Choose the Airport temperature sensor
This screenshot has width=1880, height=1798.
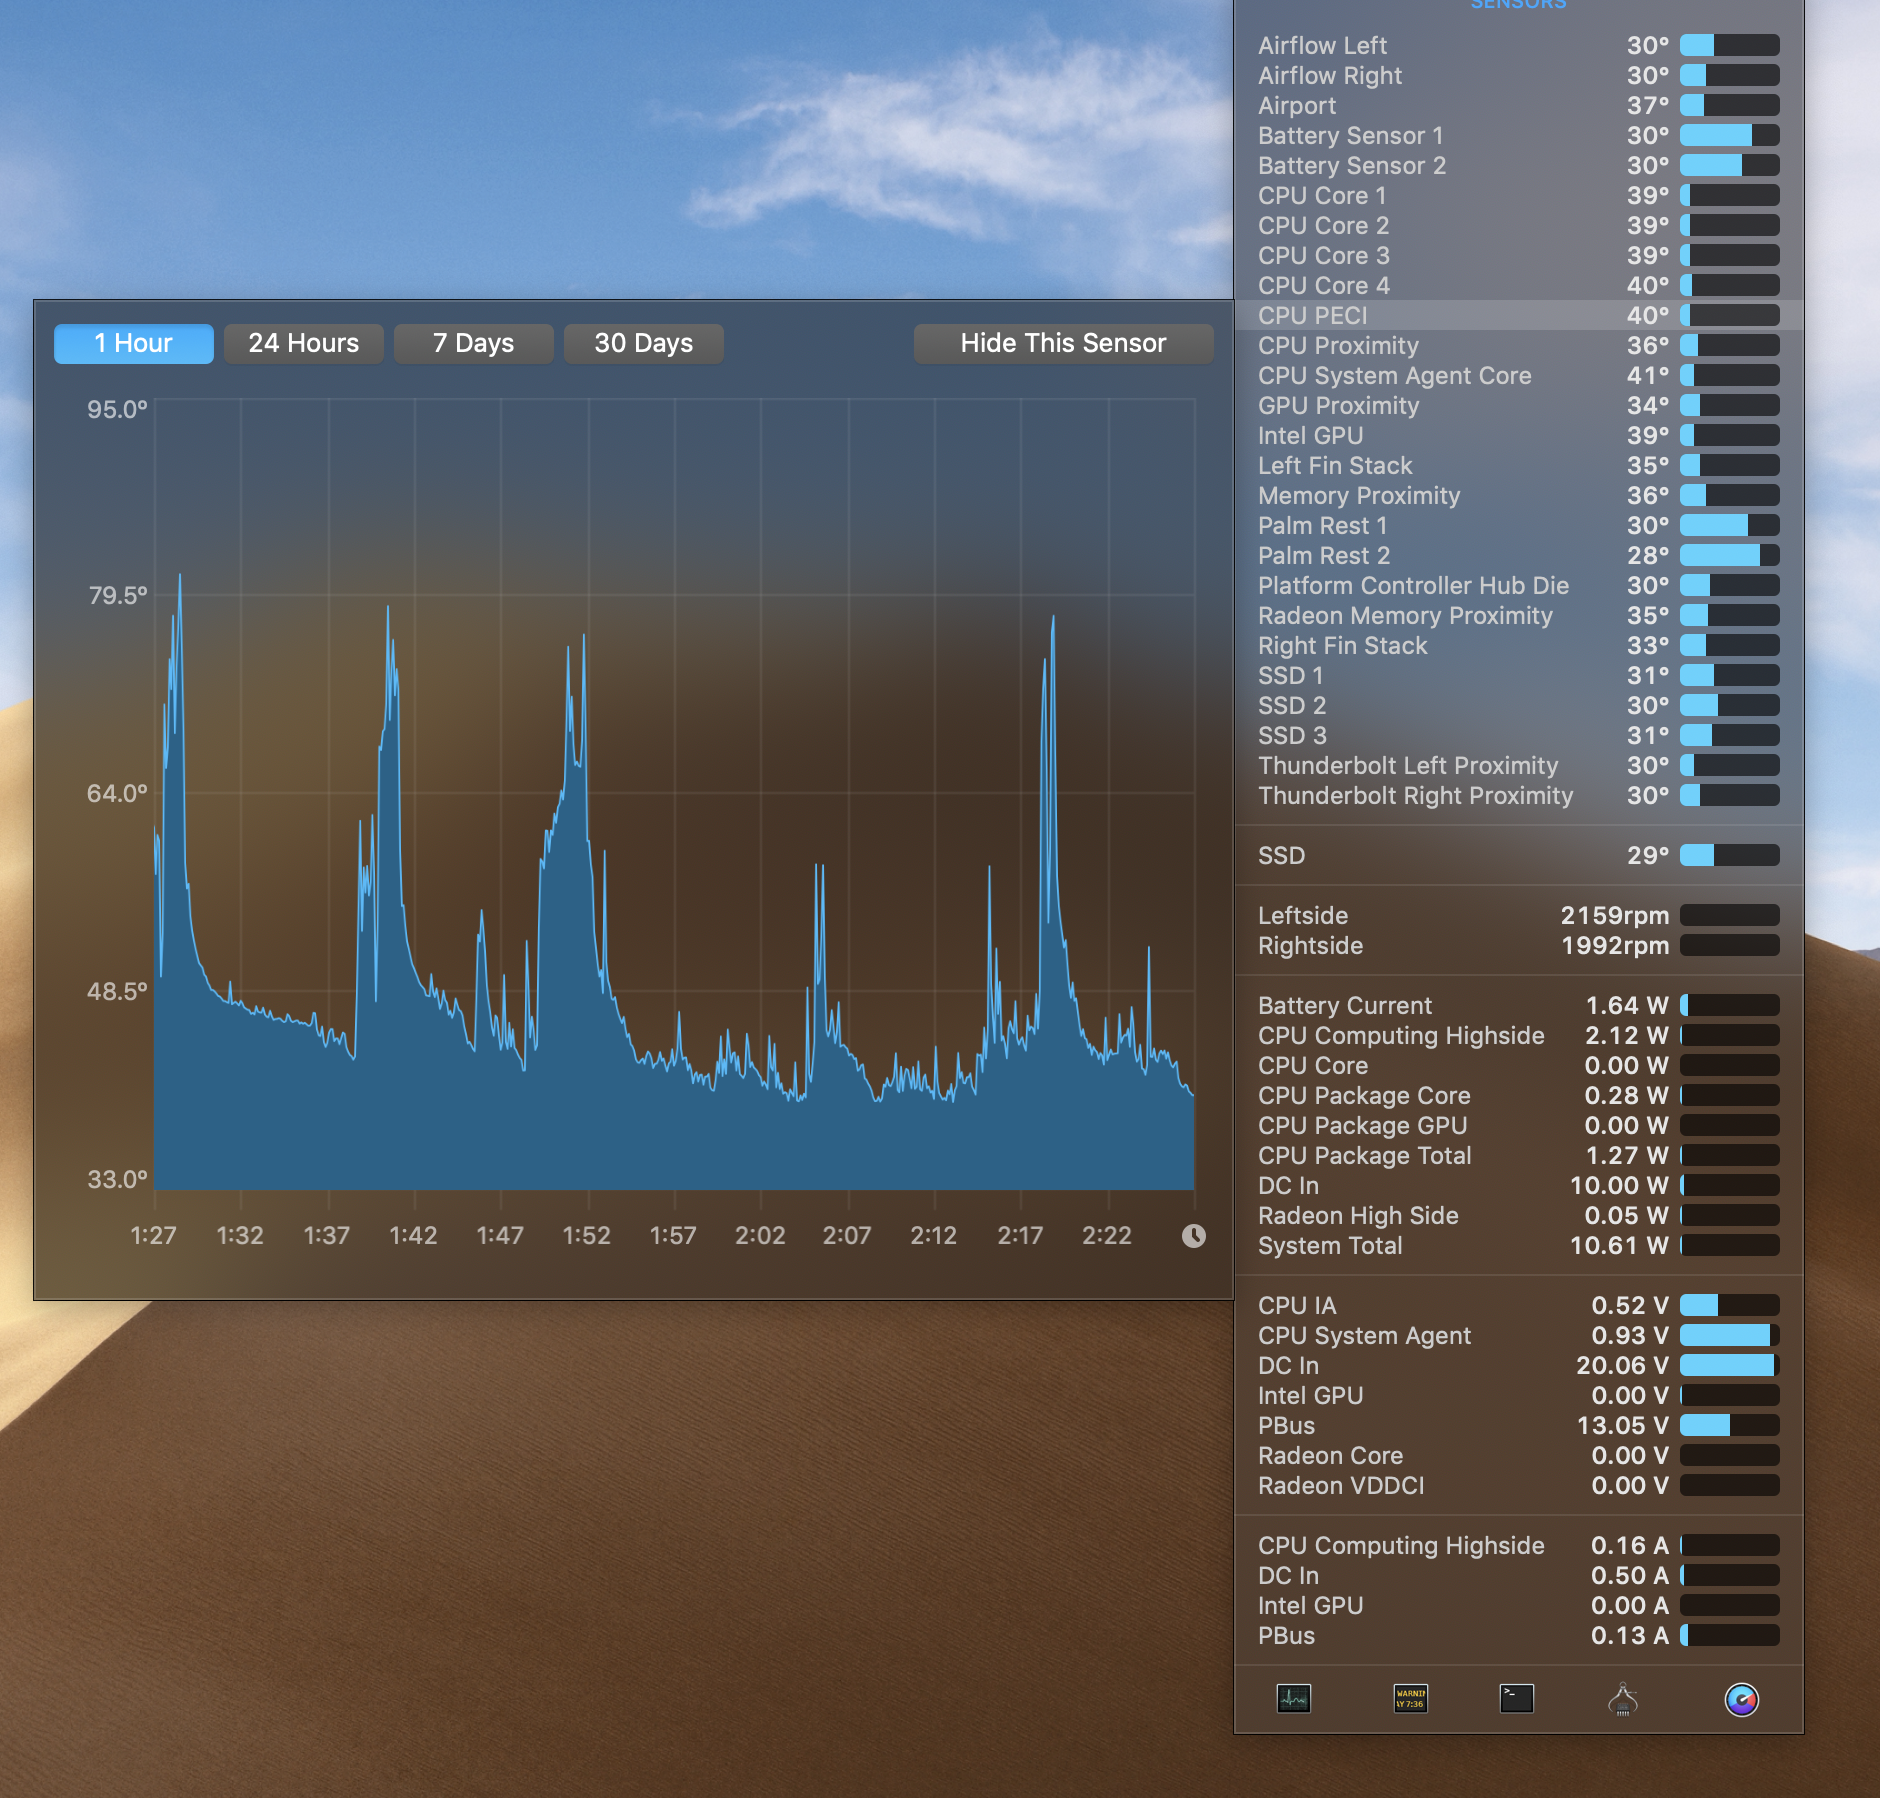tap(1519, 105)
